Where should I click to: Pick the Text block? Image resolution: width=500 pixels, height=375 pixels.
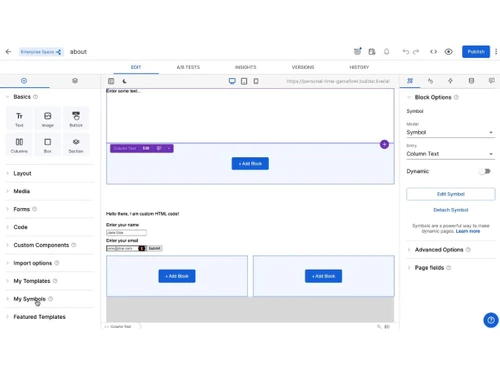[19, 118]
